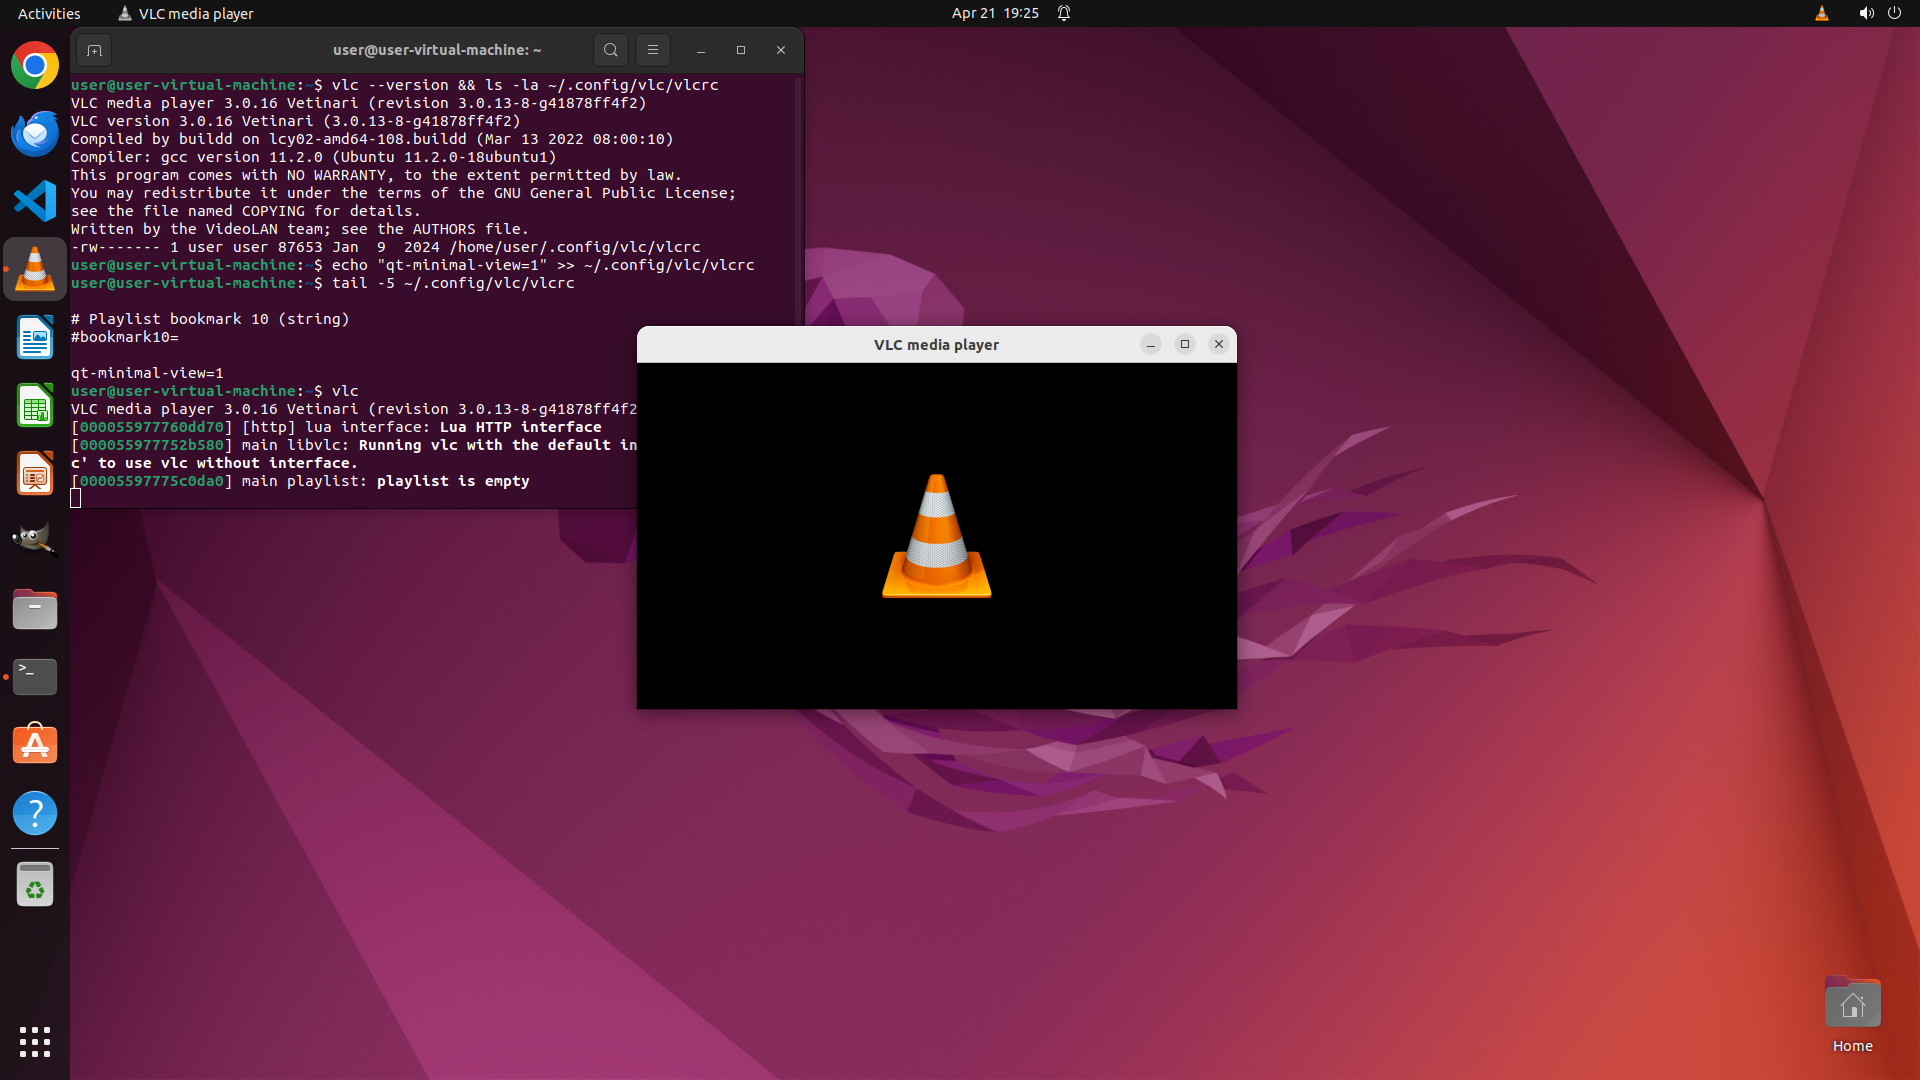Click the VLC cone dock icon
This screenshot has height=1080, width=1920.
coord(35,269)
